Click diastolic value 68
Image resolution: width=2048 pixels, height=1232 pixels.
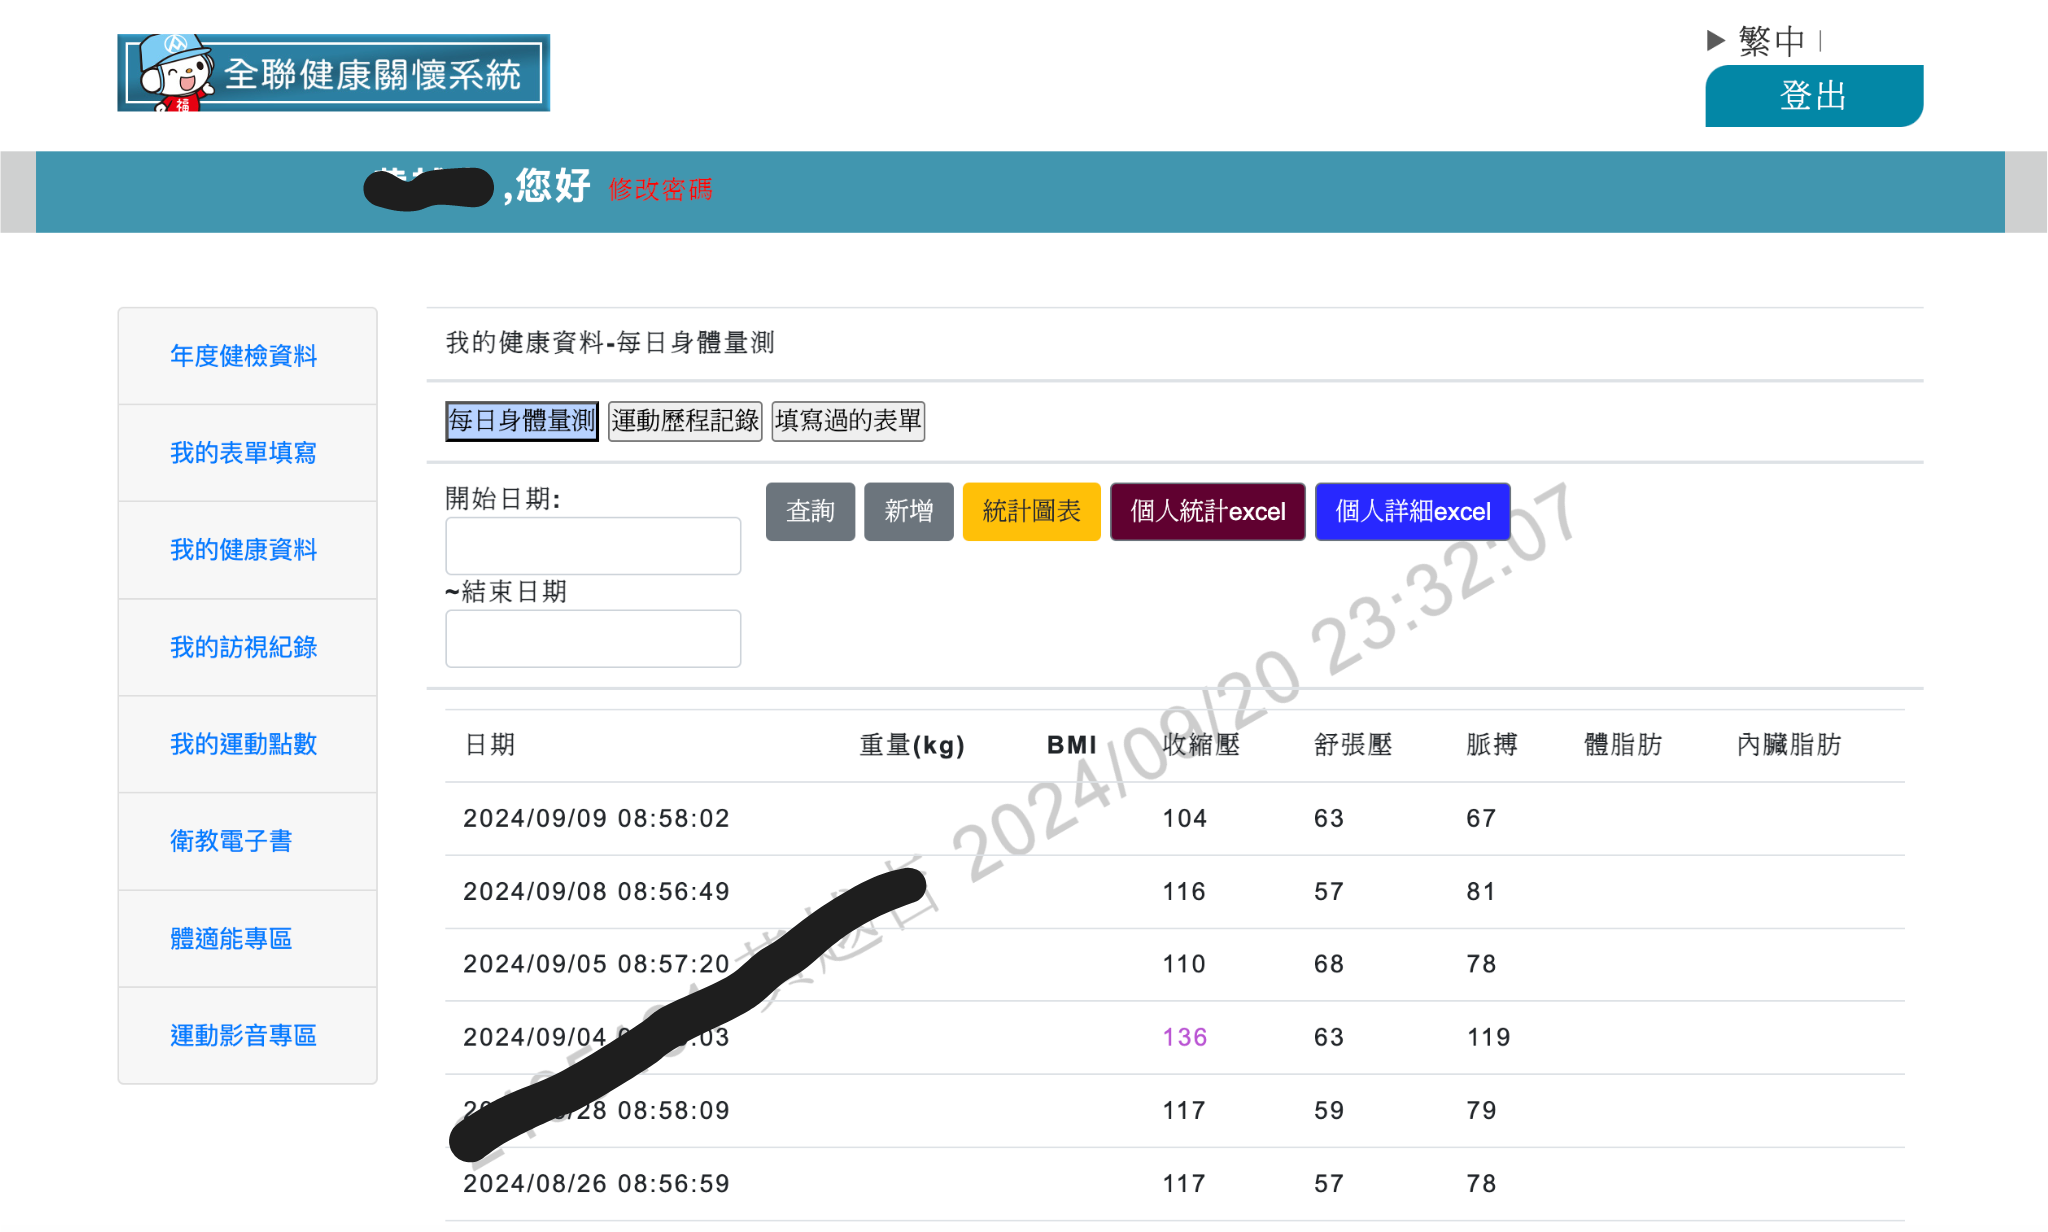tap(1329, 965)
